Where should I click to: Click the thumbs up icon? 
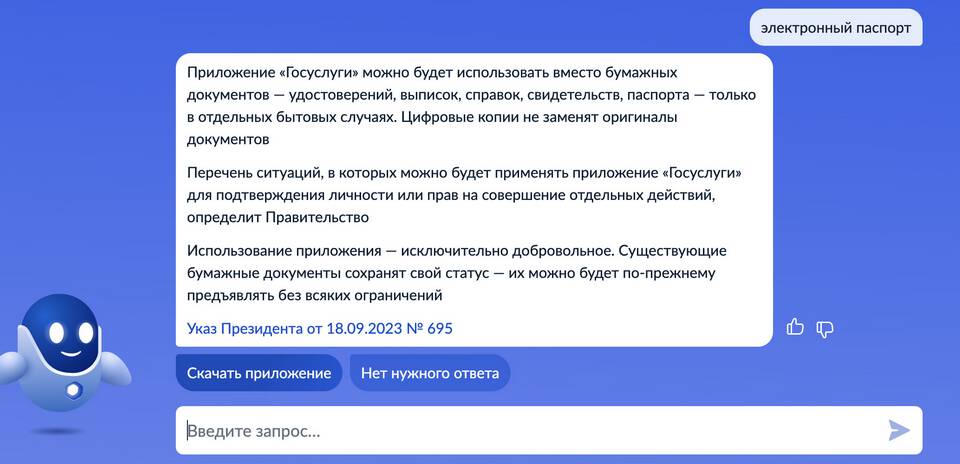(x=795, y=327)
